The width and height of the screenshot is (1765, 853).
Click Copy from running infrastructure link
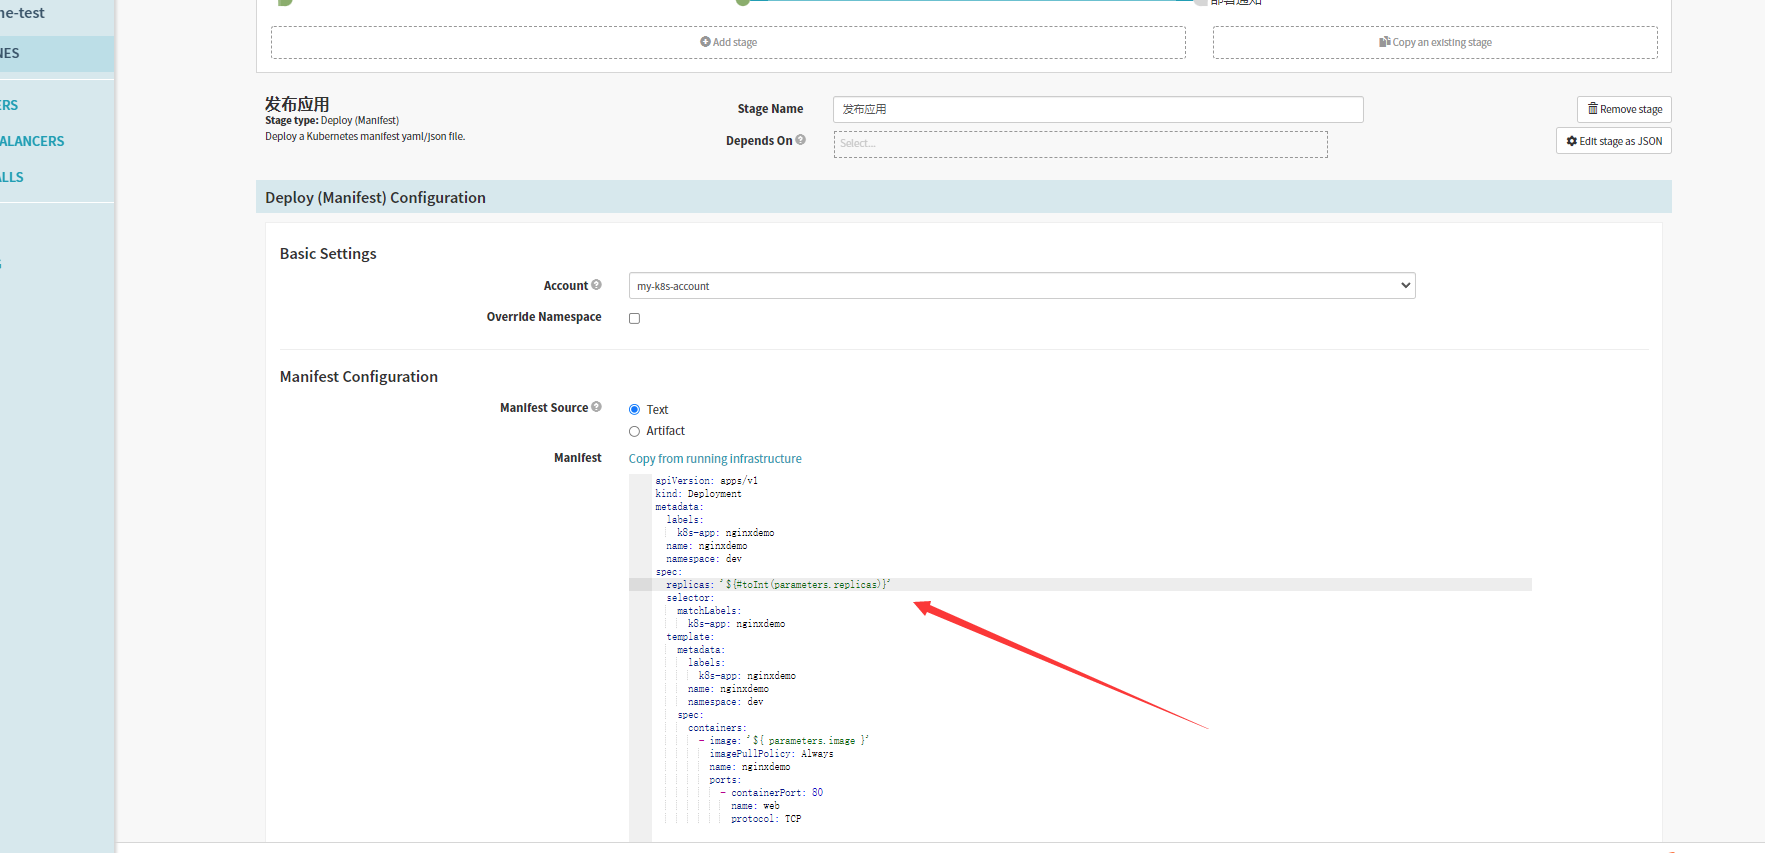click(x=715, y=459)
